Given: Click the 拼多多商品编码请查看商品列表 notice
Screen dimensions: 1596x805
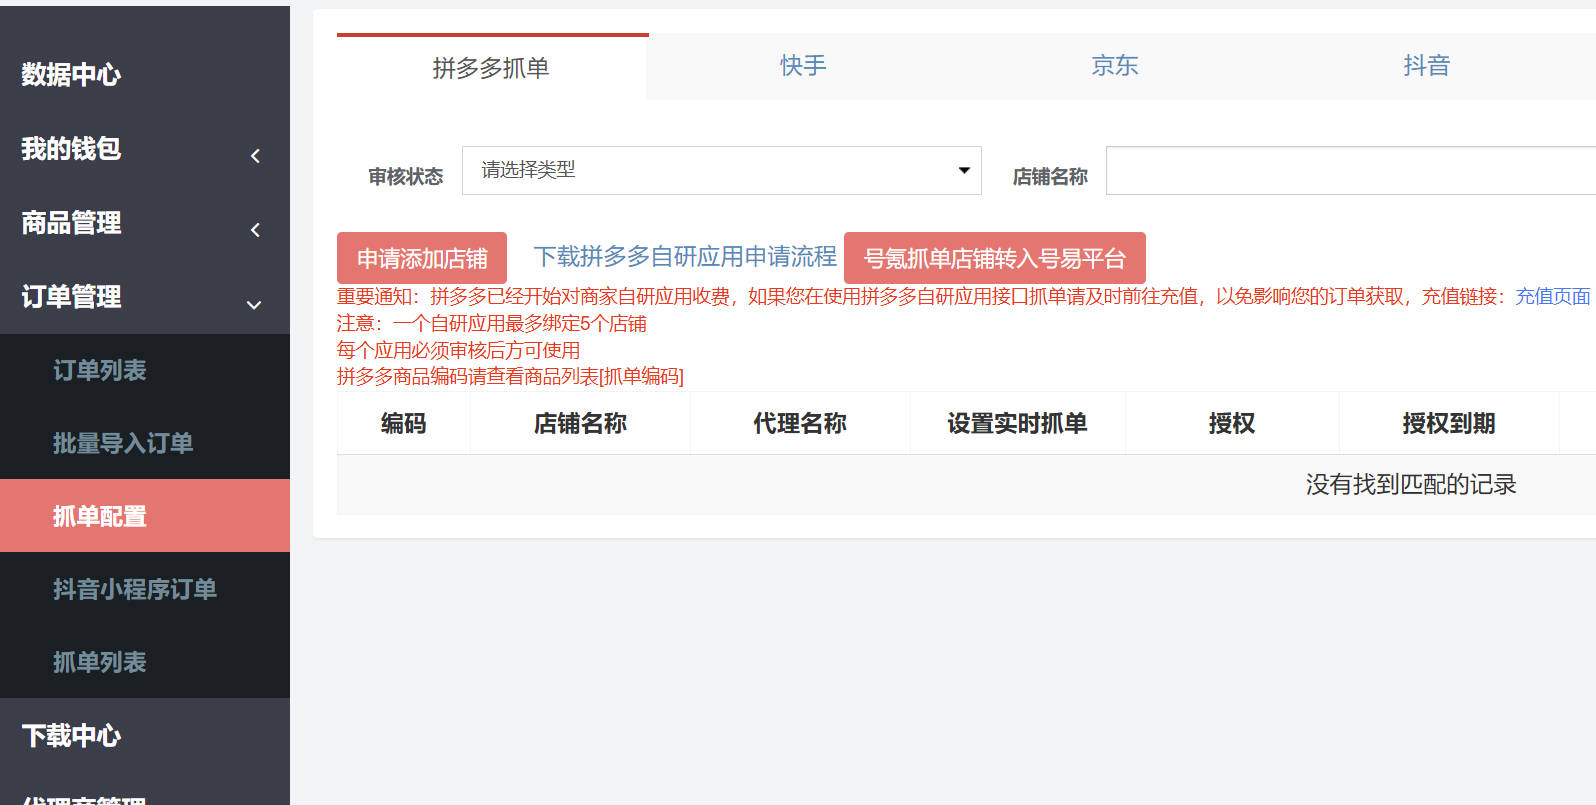Looking at the screenshot, I should [510, 376].
